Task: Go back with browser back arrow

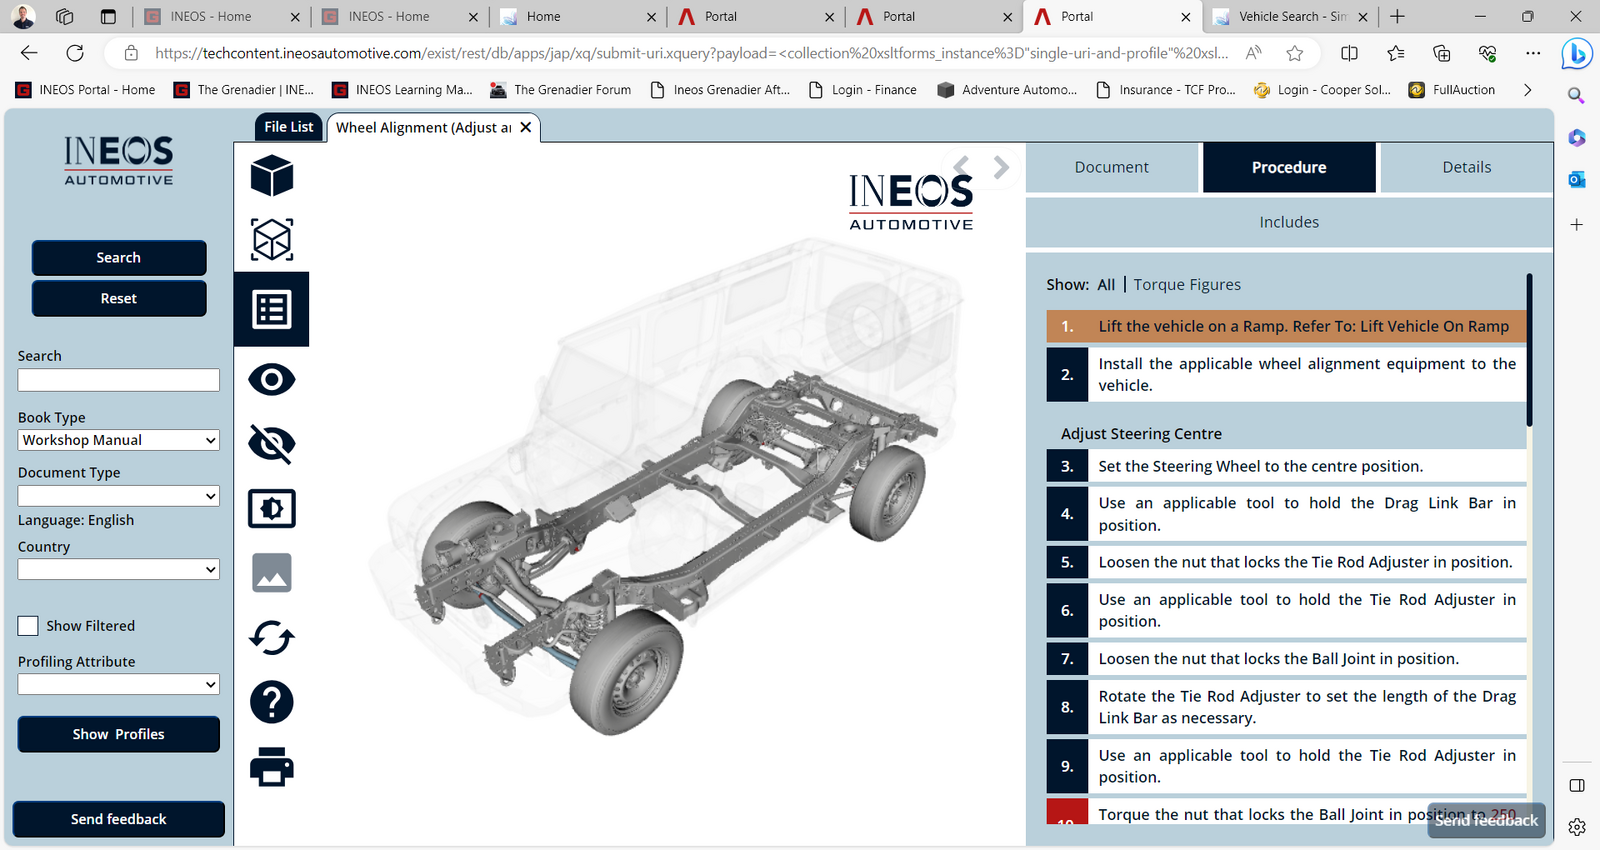Action: 29,53
